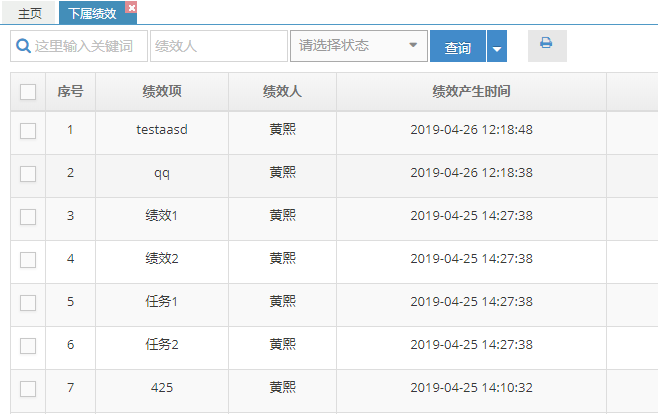Click the search magnifier icon
This screenshot has width=658, height=414.
[23, 46]
